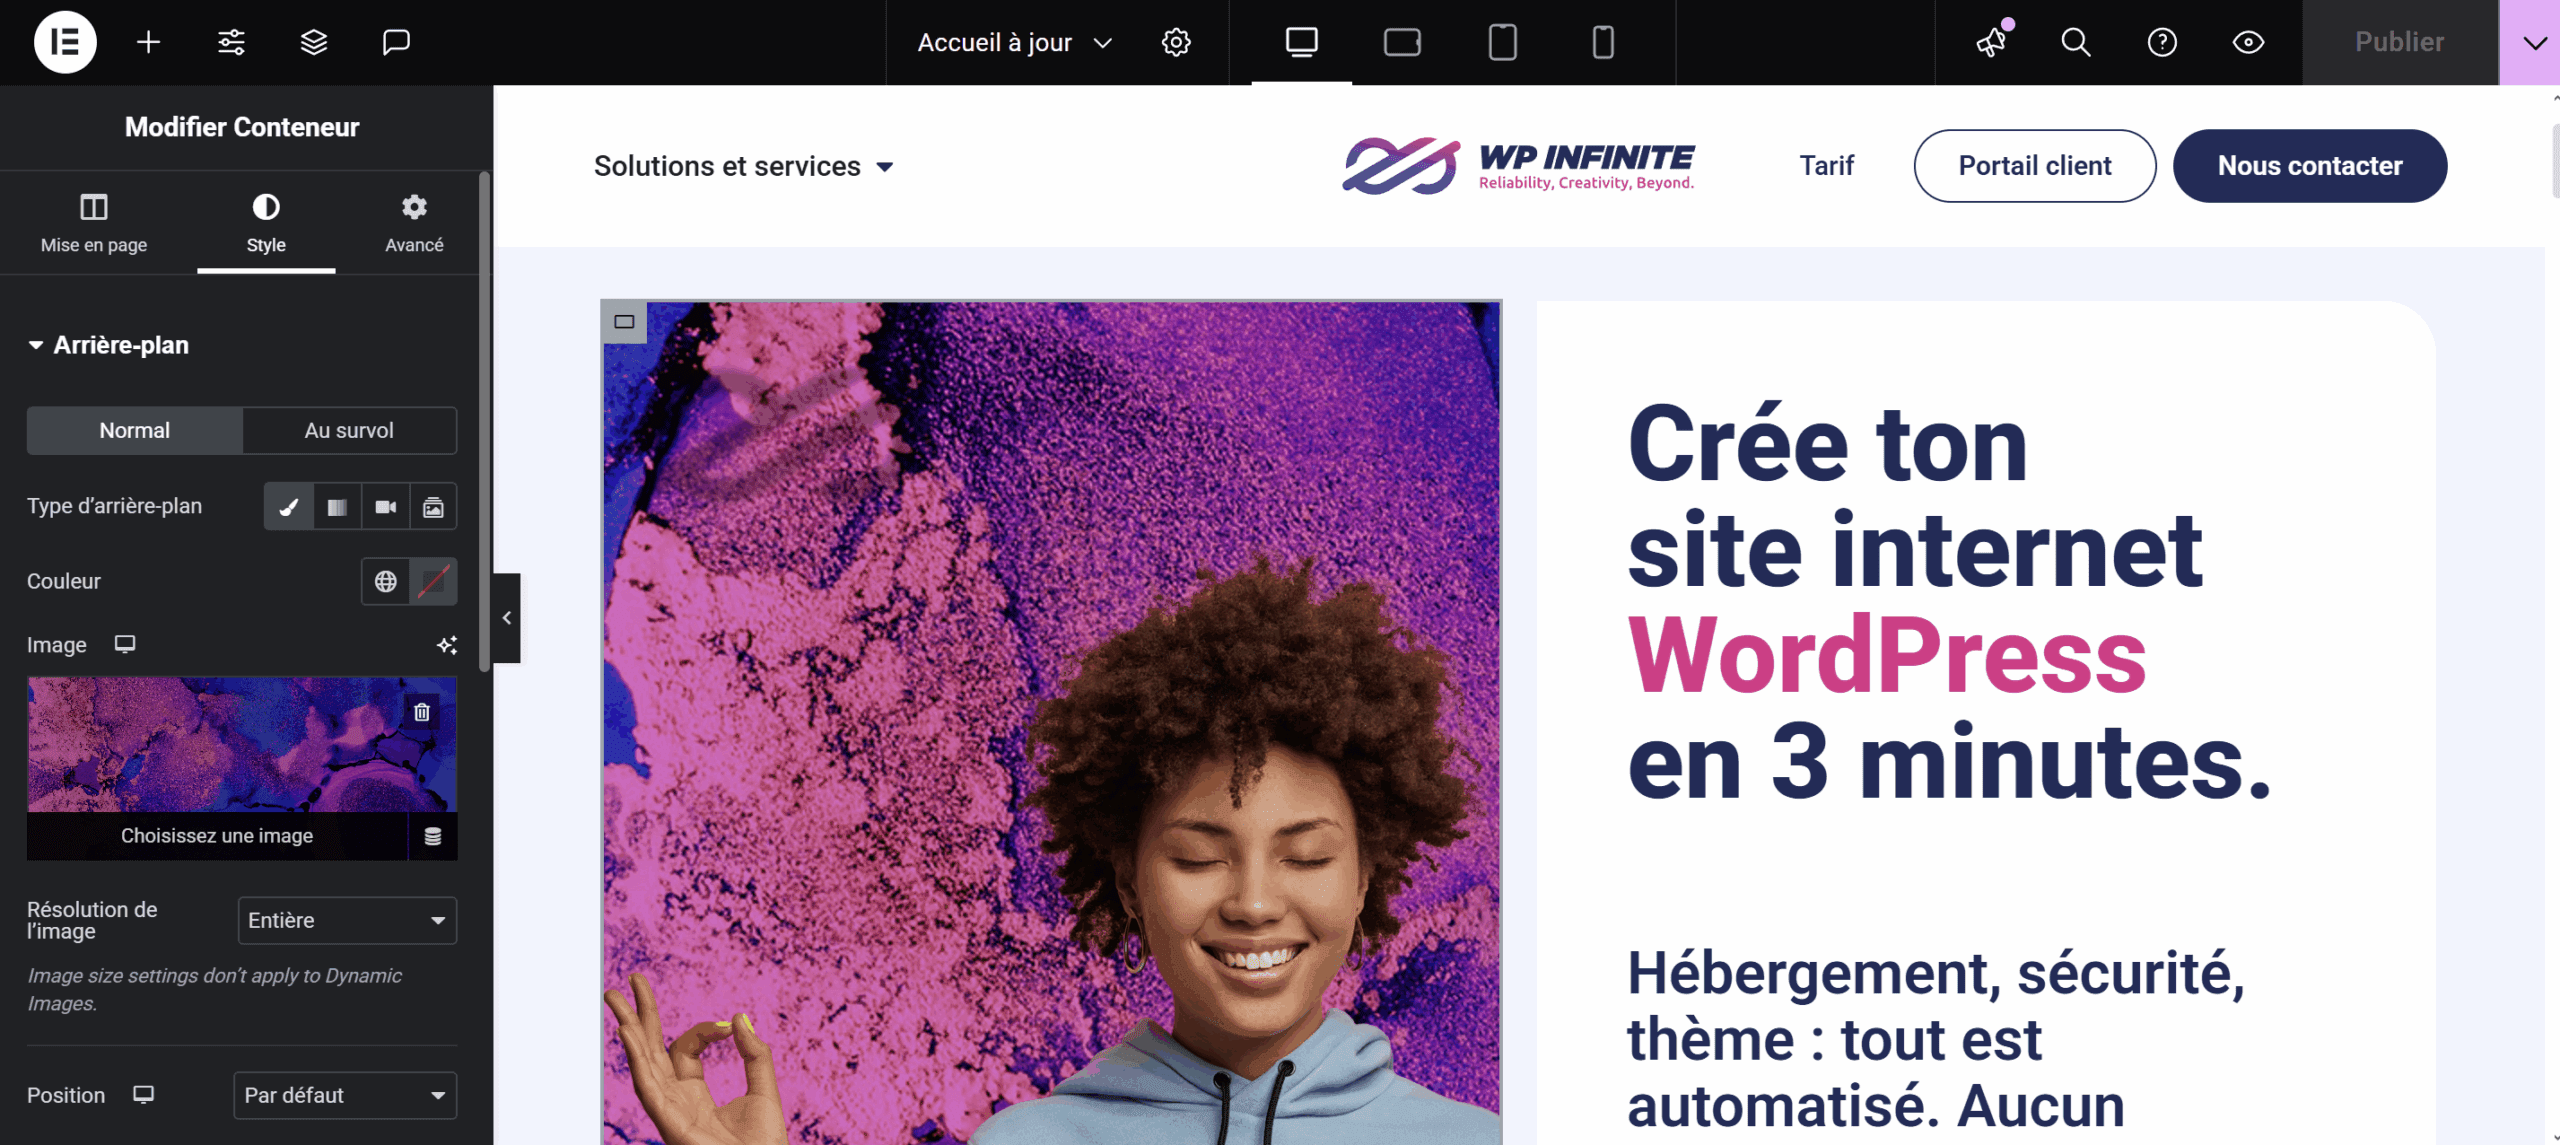Click the Nous contacter button

pyautogui.click(x=2310, y=166)
